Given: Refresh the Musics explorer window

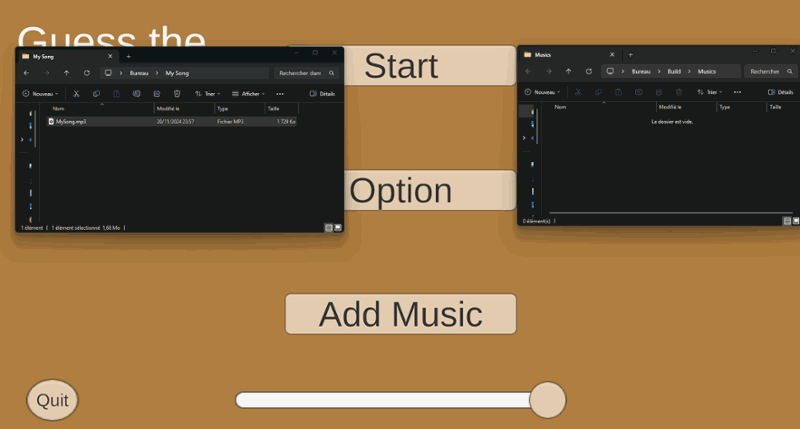Looking at the screenshot, I should coord(589,71).
